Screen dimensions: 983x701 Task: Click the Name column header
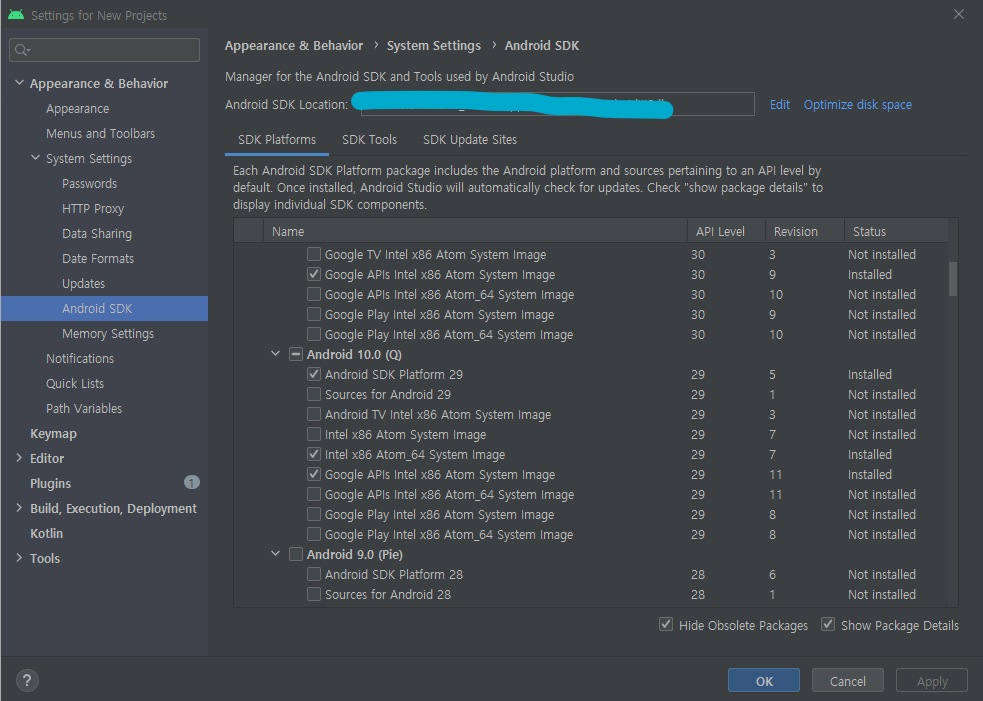(475, 231)
